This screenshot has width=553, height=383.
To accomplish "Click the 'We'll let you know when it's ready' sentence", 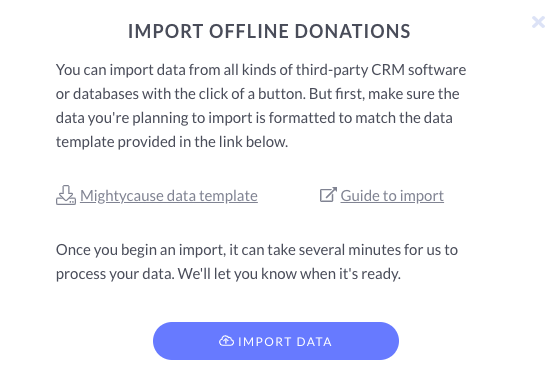I will click(x=289, y=274).
